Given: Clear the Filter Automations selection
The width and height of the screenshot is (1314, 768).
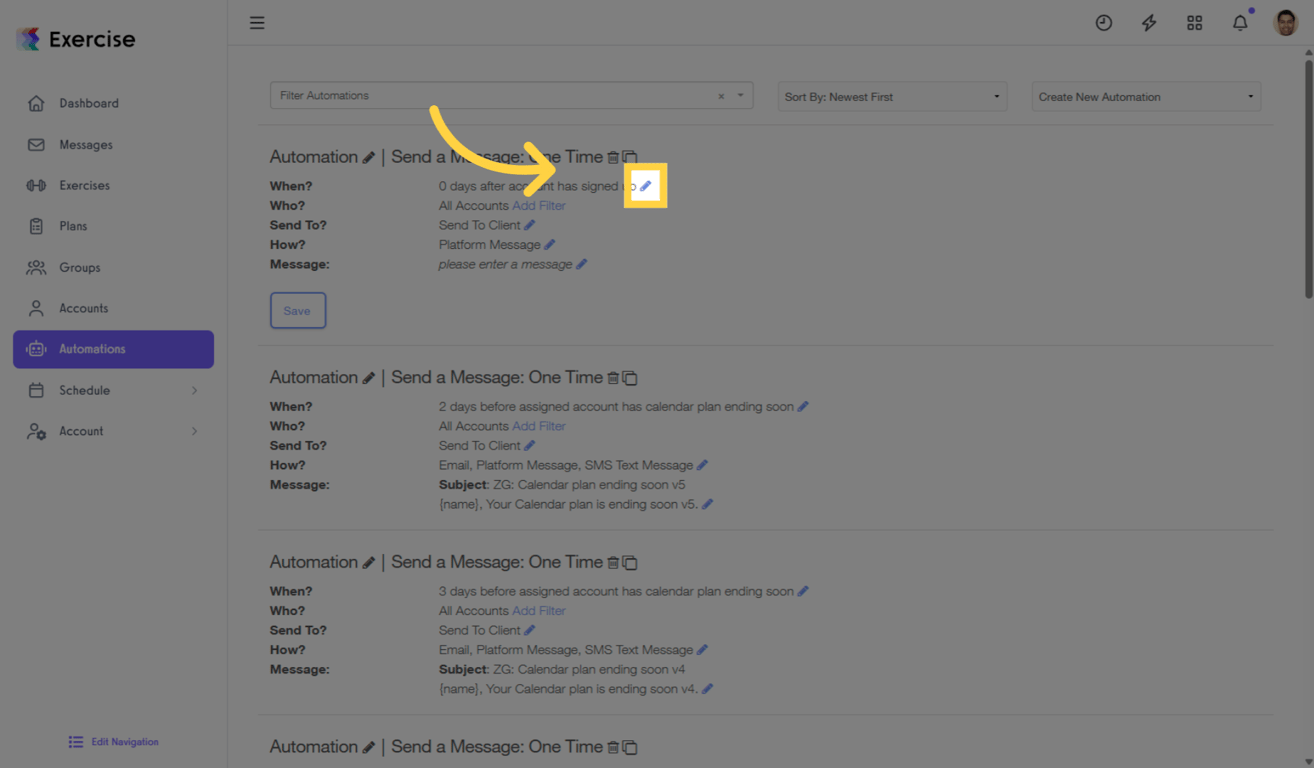Looking at the screenshot, I should click(721, 96).
